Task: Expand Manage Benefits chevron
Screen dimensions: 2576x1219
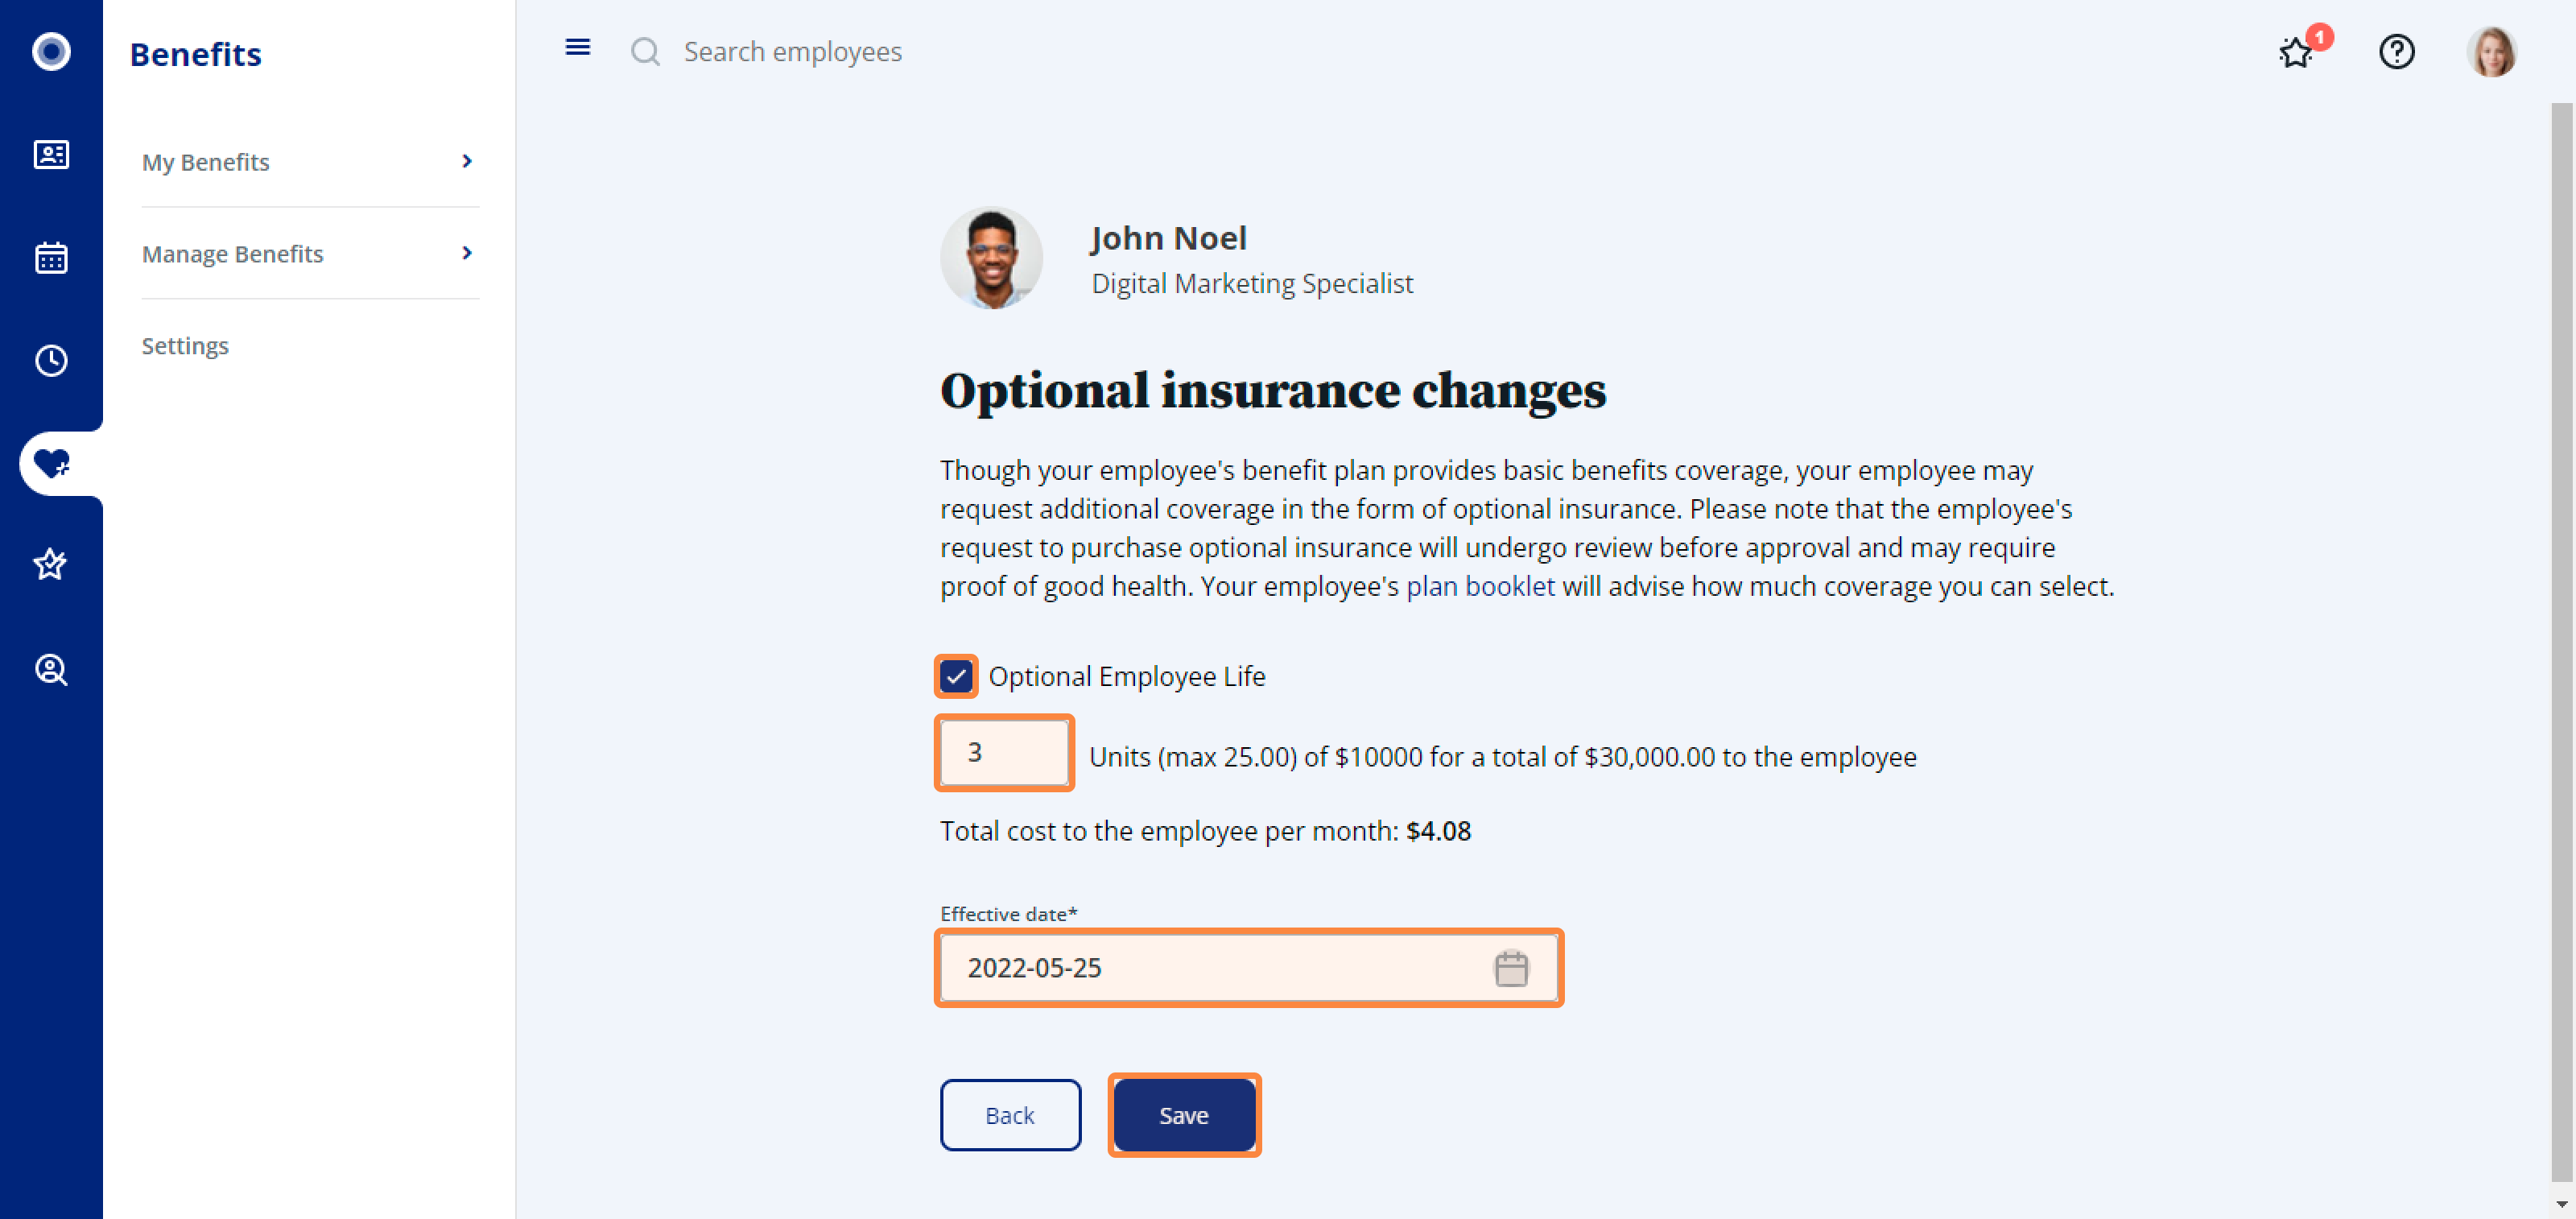Action: [x=467, y=253]
